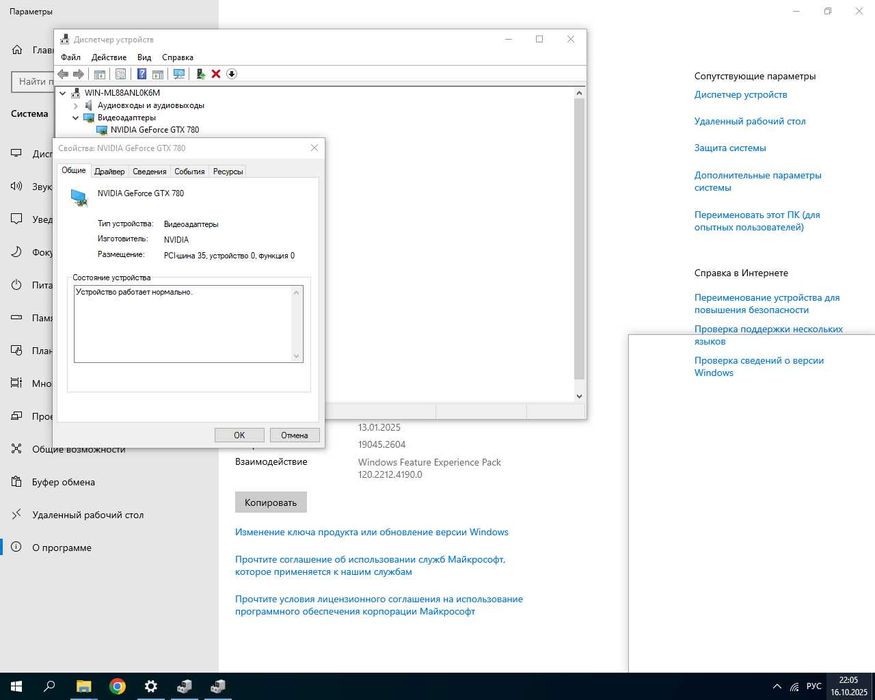Click the Forward arrow in Device Manager toolbar
The width and height of the screenshot is (875, 700).
(x=79, y=74)
